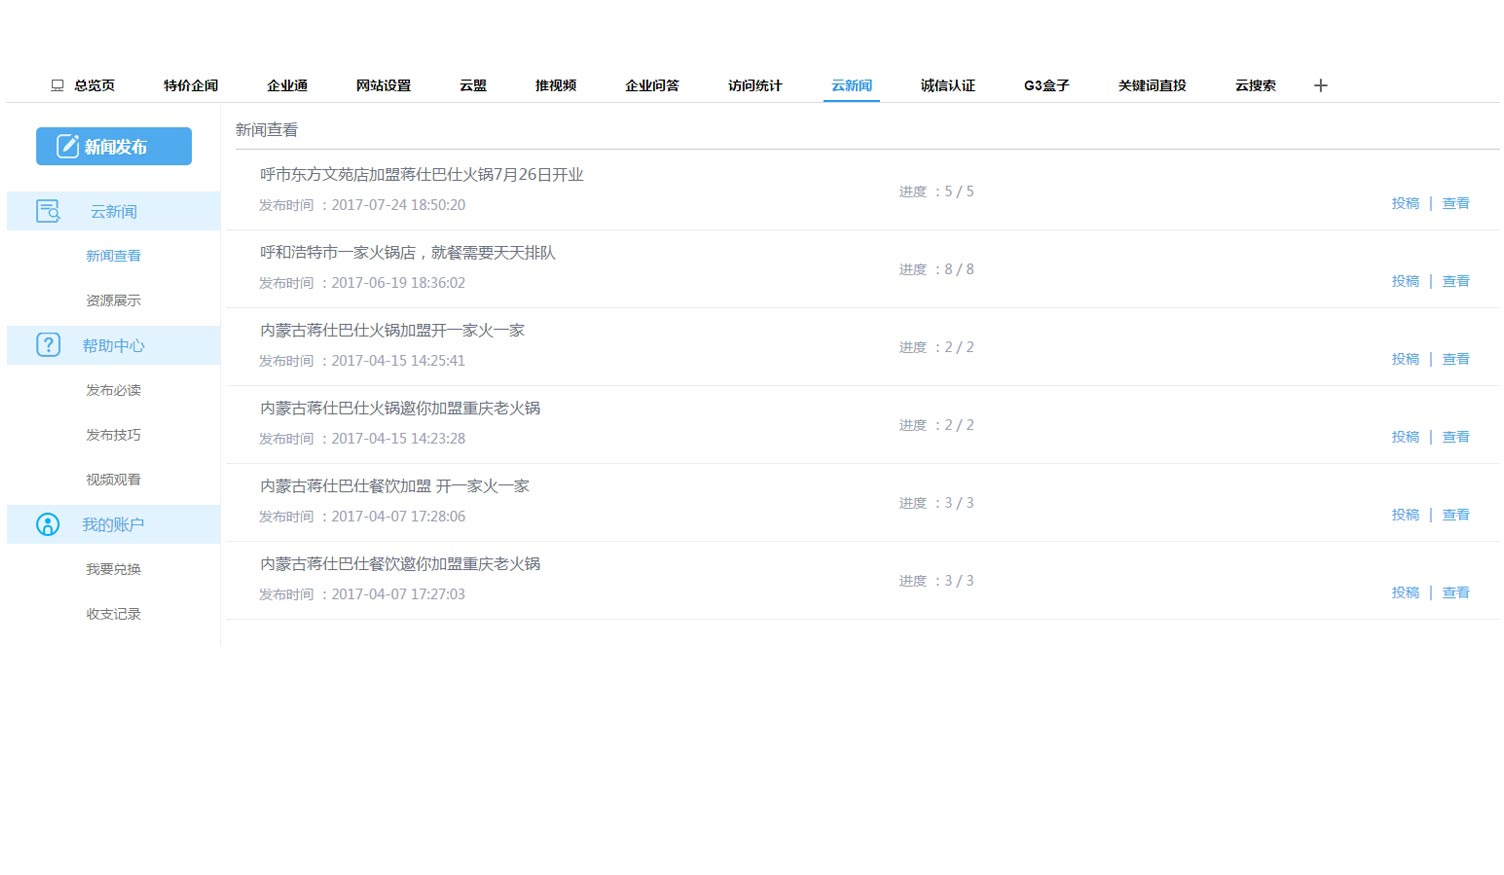Open the 推视频 tab
The width and height of the screenshot is (1504, 875).
point(555,86)
